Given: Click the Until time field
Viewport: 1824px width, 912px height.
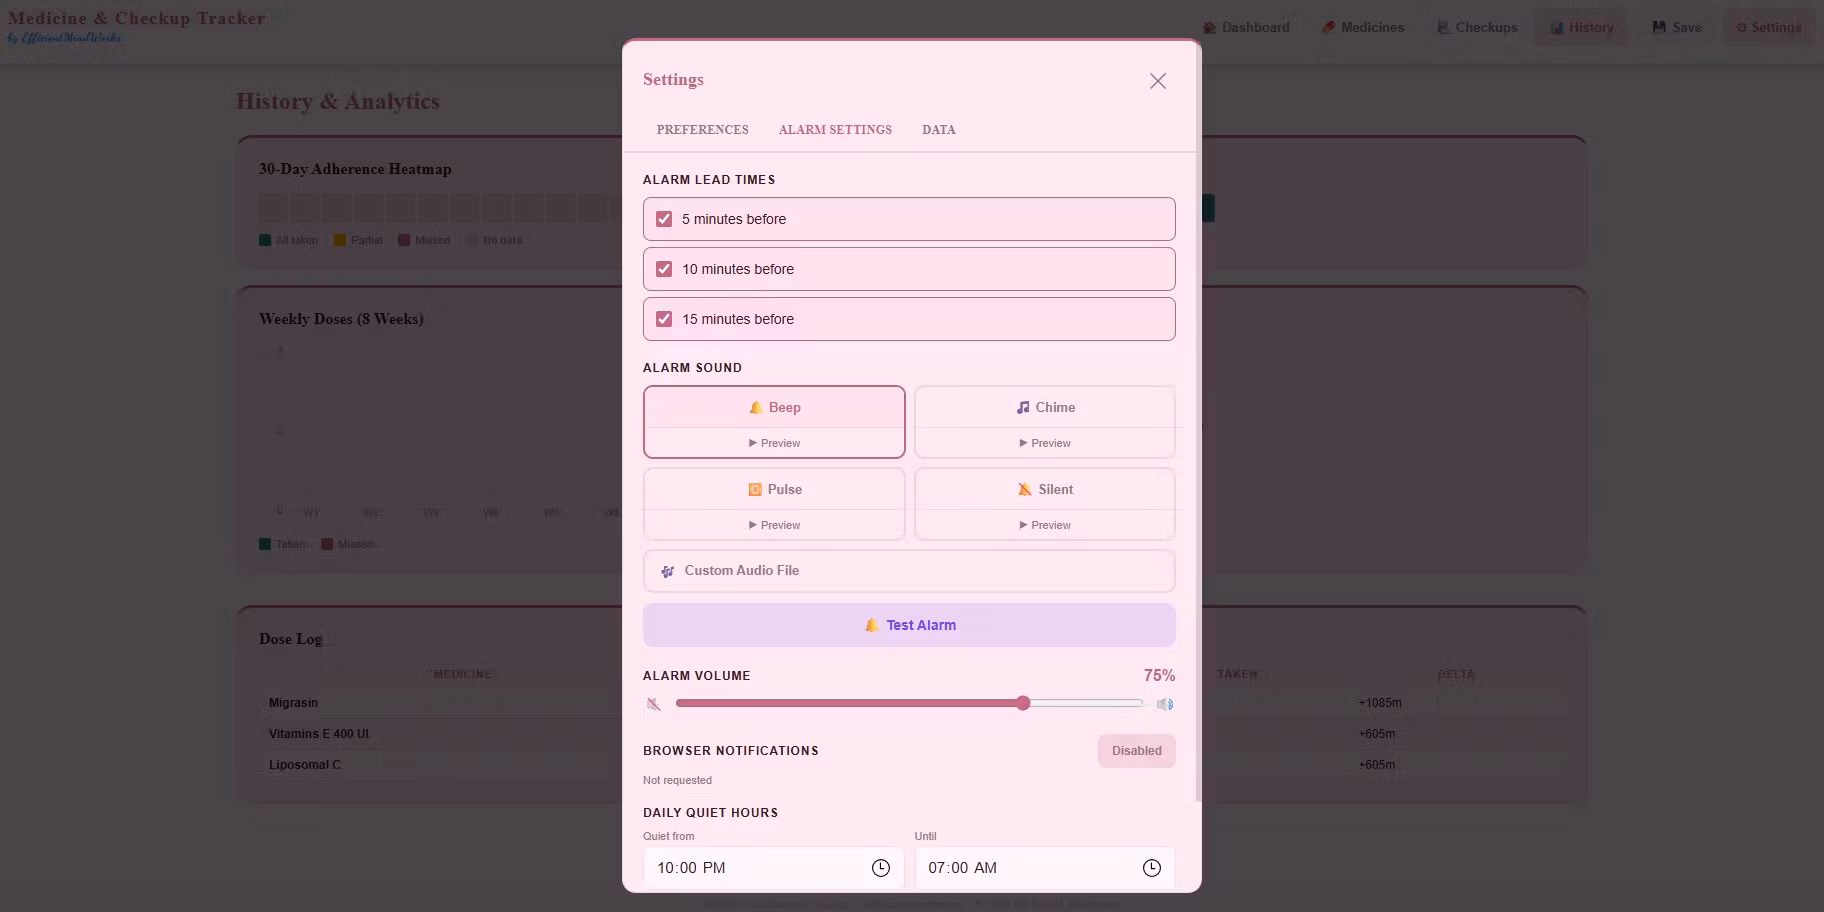Looking at the screenshot, I should tap(1045, 868).
